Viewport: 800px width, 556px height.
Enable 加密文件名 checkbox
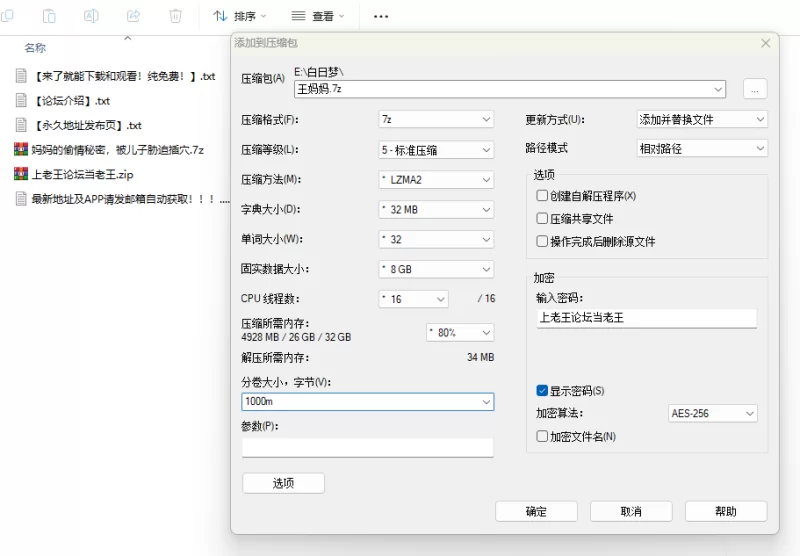point(542,436)
